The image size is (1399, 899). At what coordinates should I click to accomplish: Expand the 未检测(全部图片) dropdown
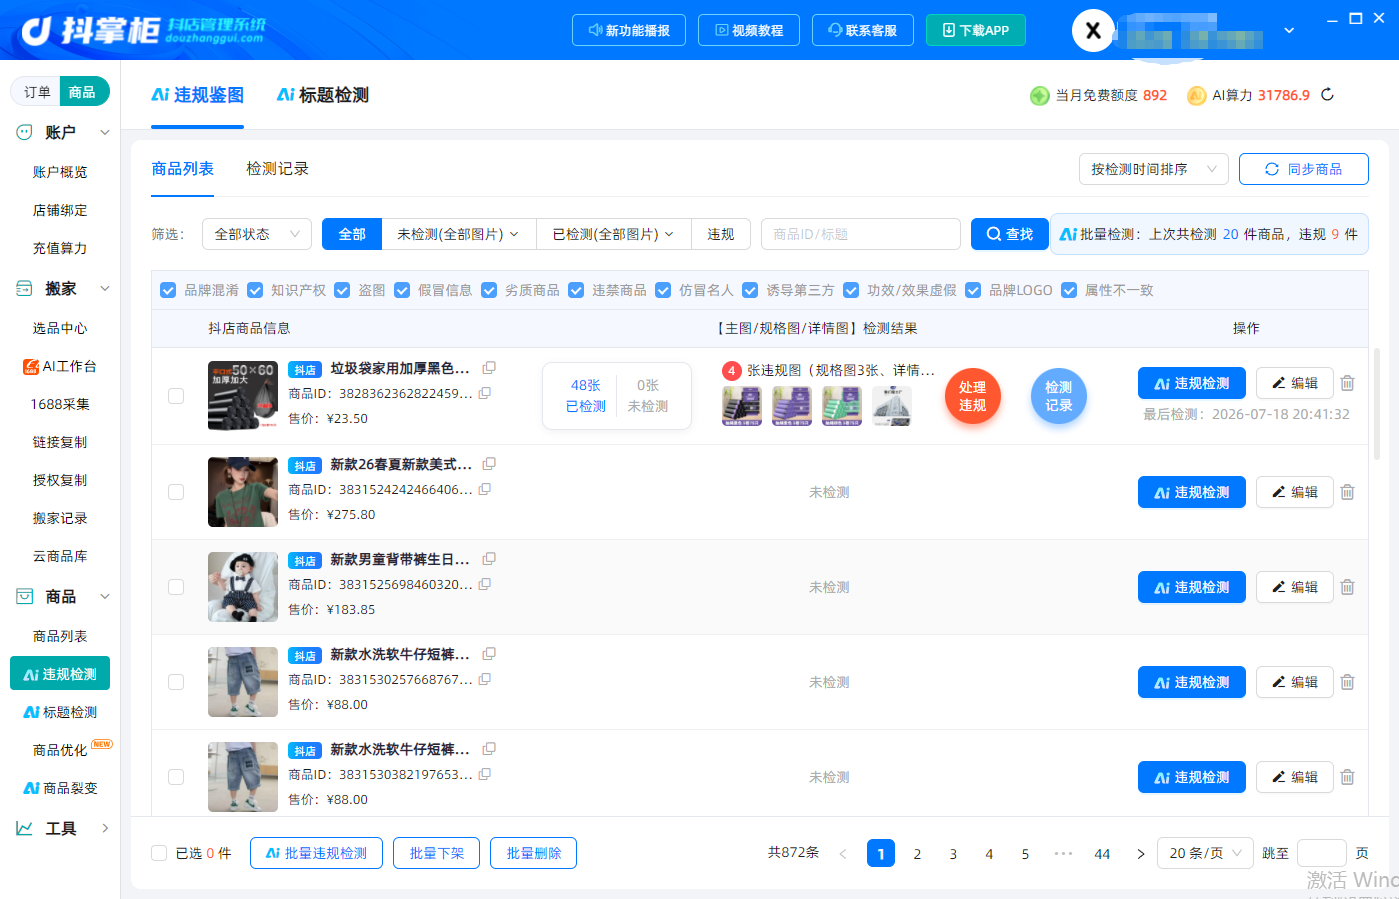[x=459, y=234]
